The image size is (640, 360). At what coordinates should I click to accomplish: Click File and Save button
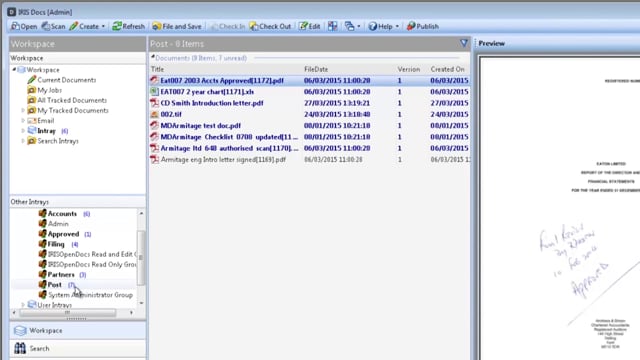click(x=177, y=27)
